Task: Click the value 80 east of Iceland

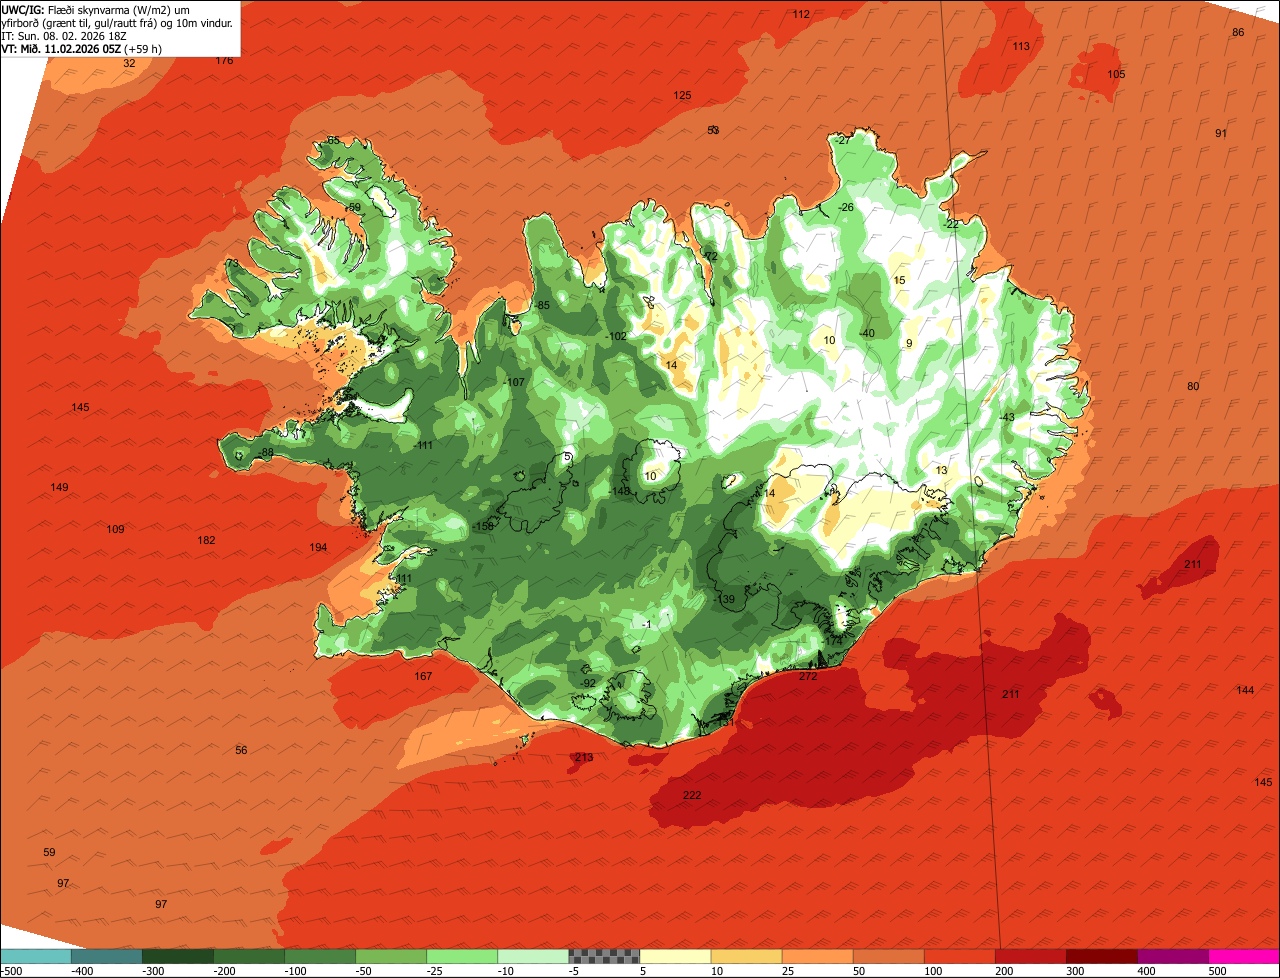Action: point(1192,387)
